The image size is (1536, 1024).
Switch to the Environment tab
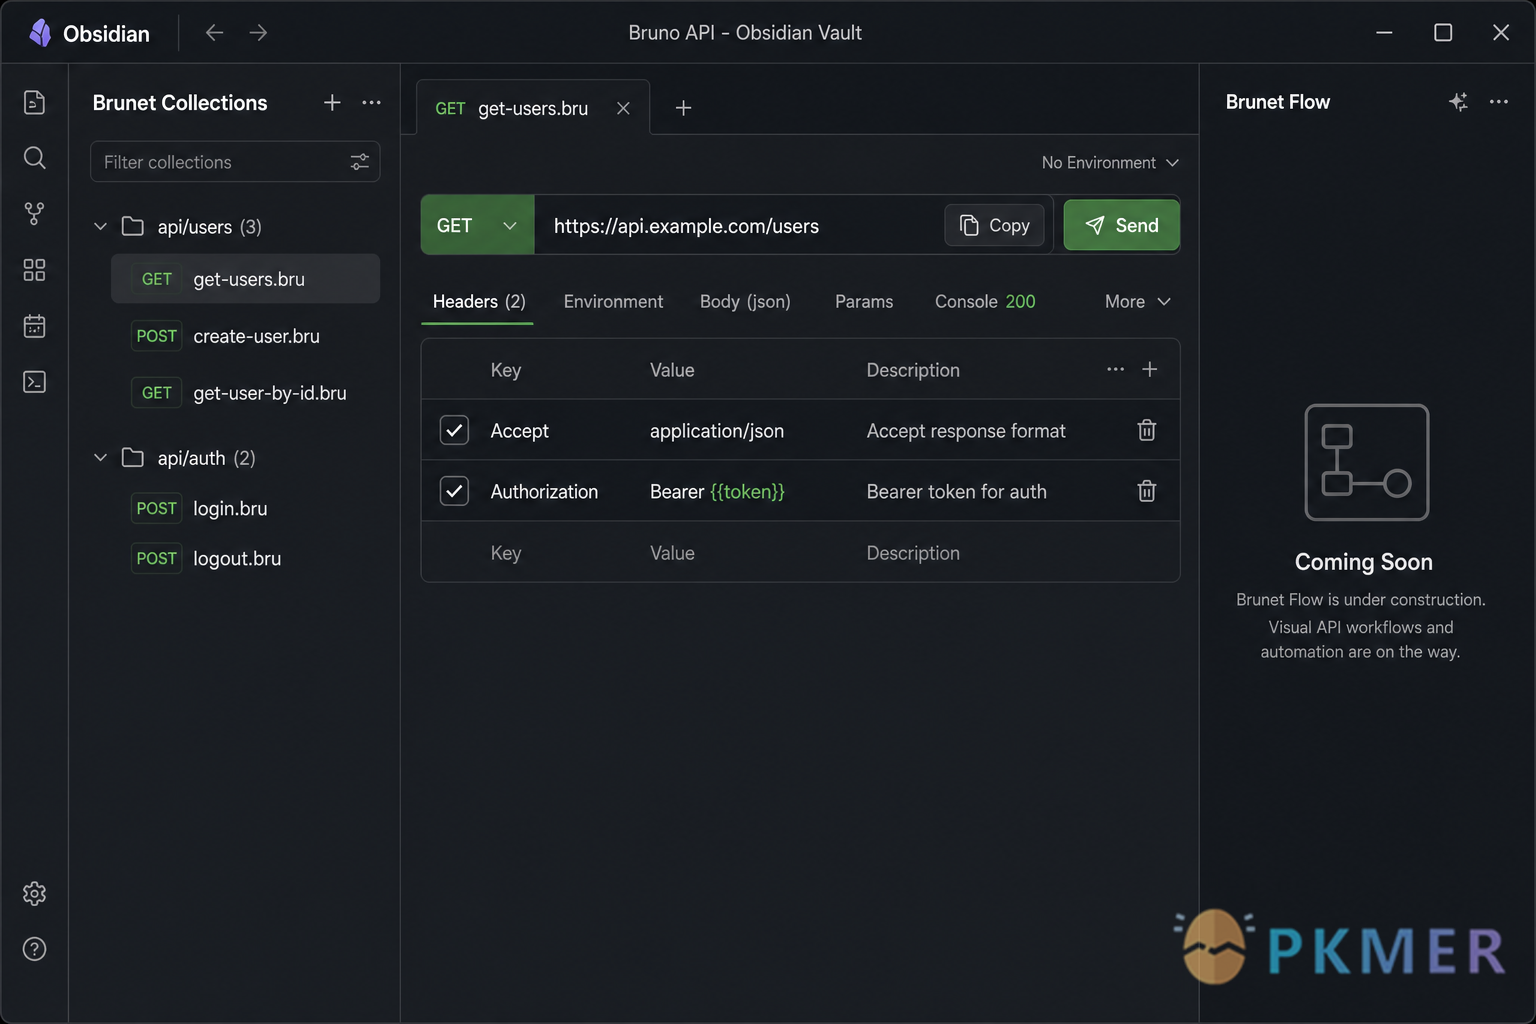click(613, 301)
